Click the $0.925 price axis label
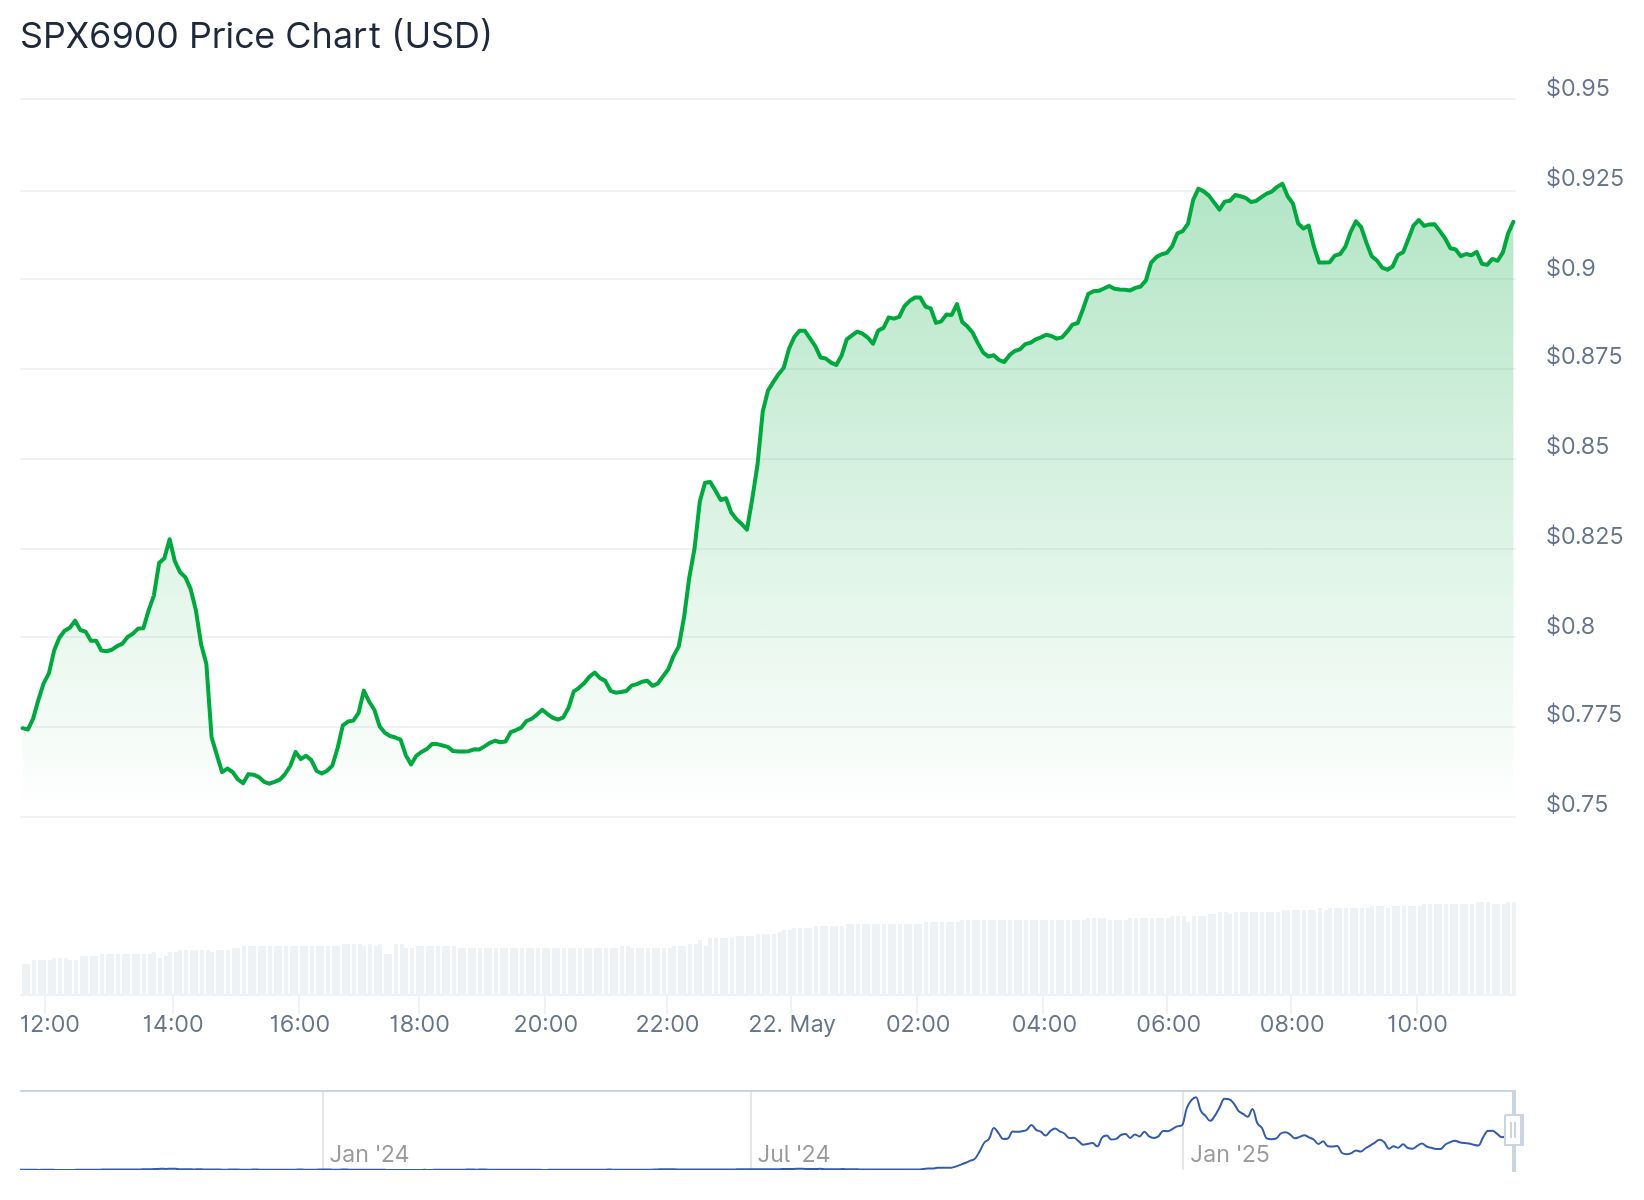Screen dimensions: 1644x1200 [x=1584, y=178]
